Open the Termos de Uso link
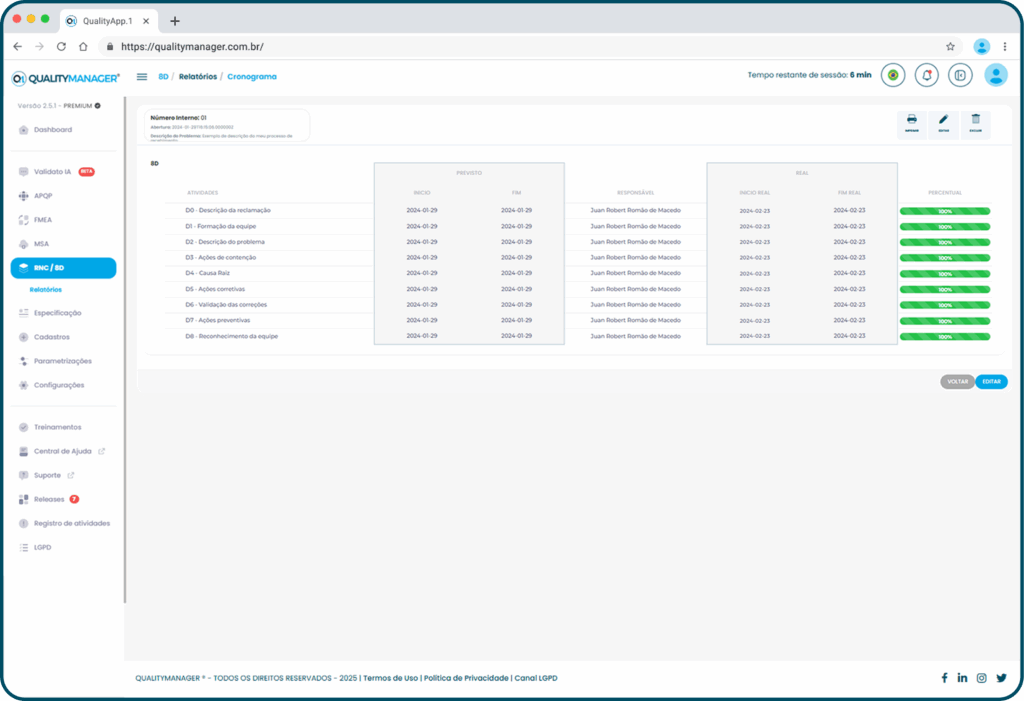 point(390,678)
